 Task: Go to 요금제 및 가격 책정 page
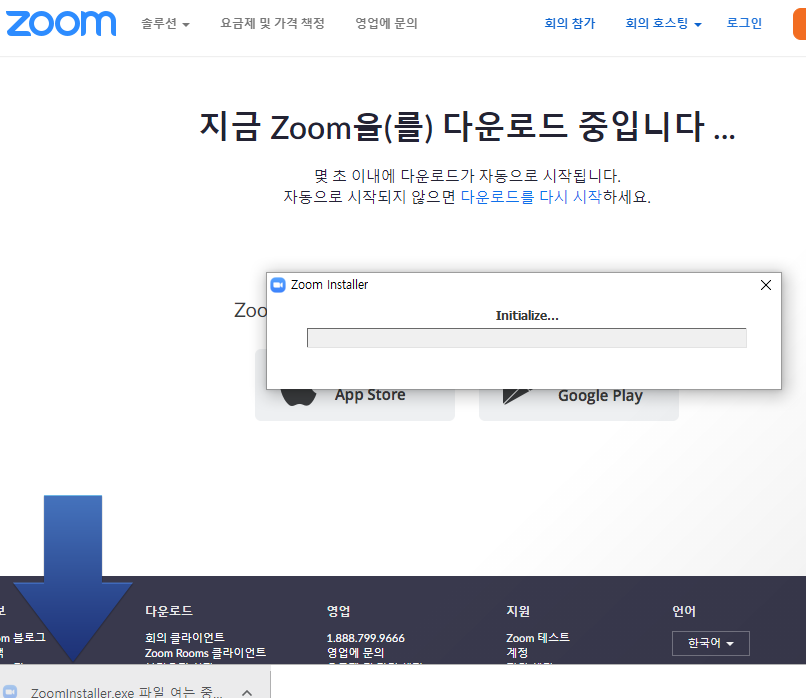click(272, 23)
